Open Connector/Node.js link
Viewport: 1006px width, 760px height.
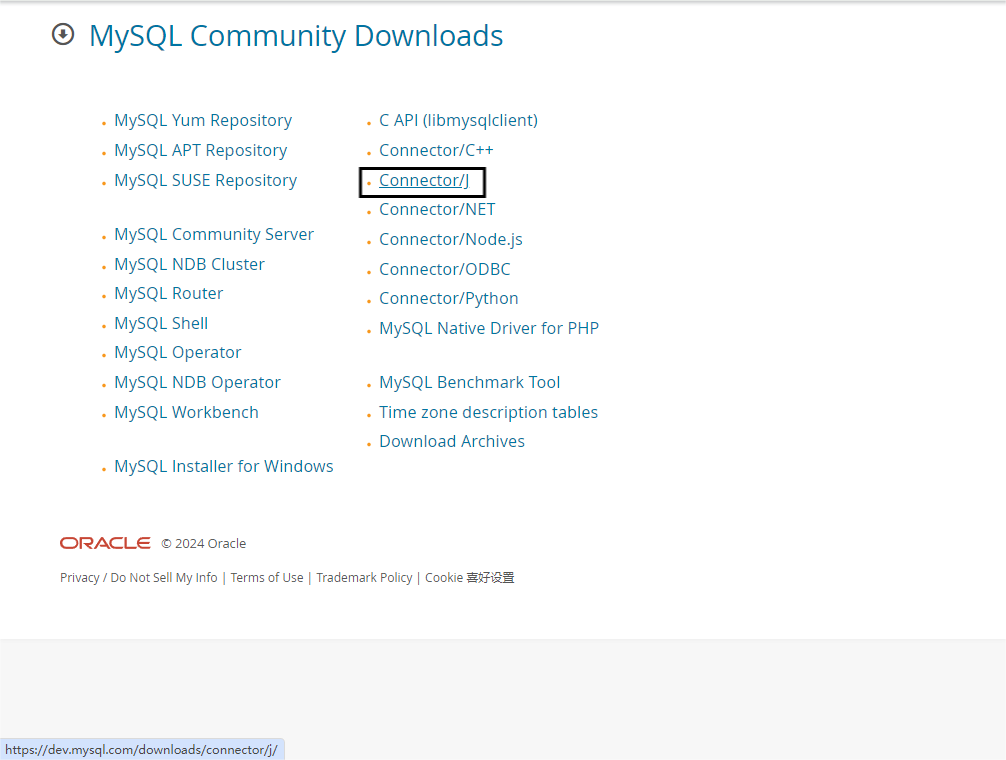pos(451,240)
